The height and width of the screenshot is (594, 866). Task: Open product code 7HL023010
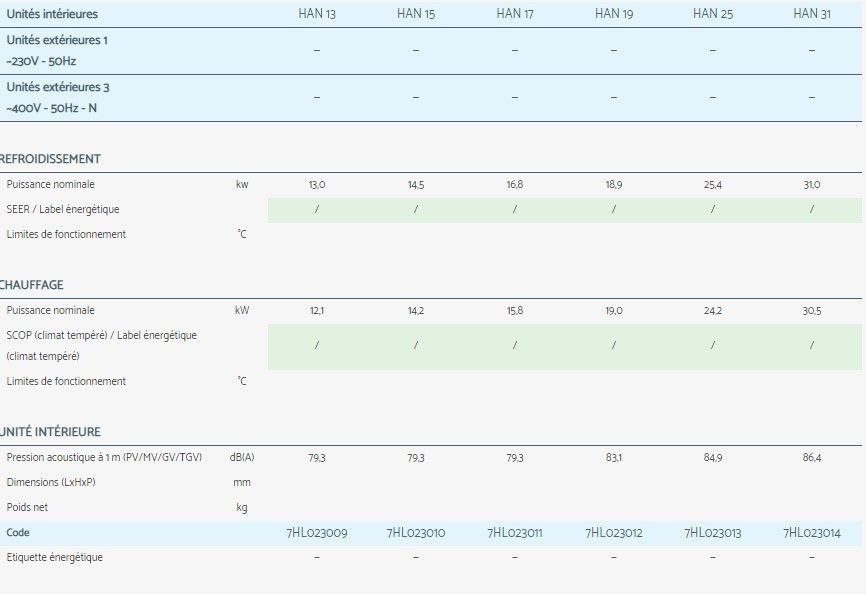(x=416, y=533)
